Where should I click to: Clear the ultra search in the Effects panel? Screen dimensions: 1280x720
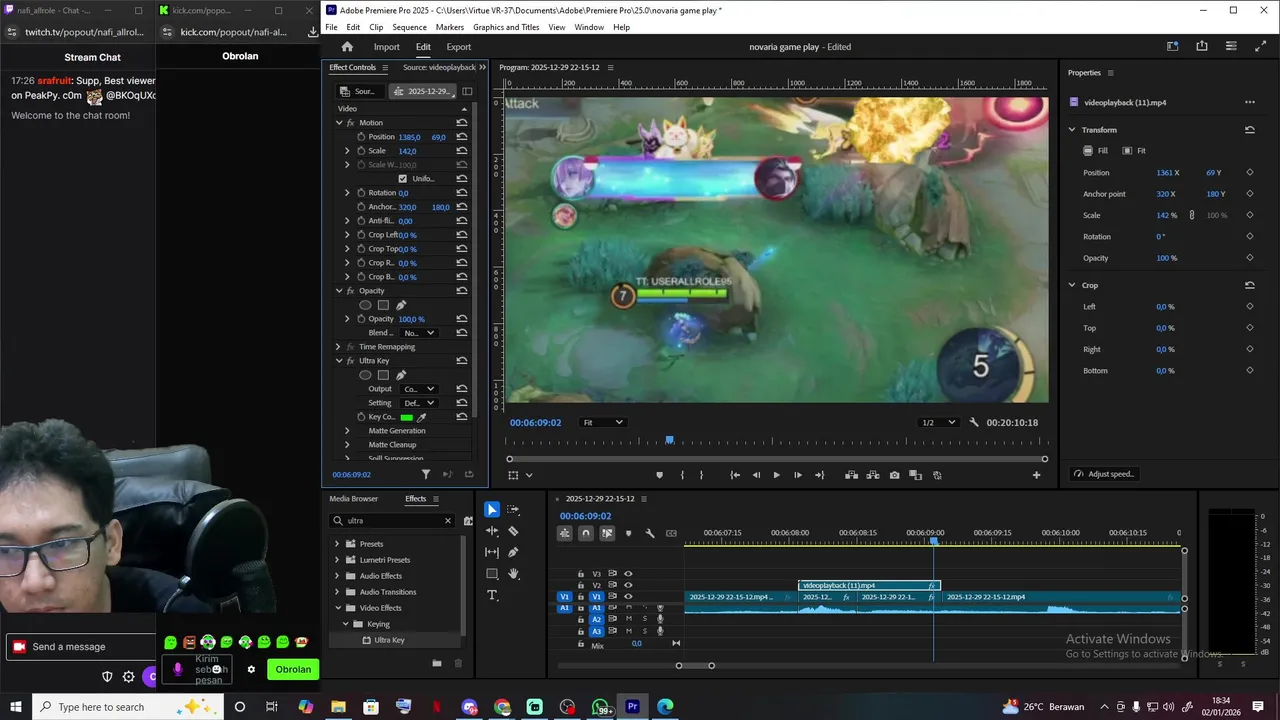pyautogui.click(x=448, y=521)
